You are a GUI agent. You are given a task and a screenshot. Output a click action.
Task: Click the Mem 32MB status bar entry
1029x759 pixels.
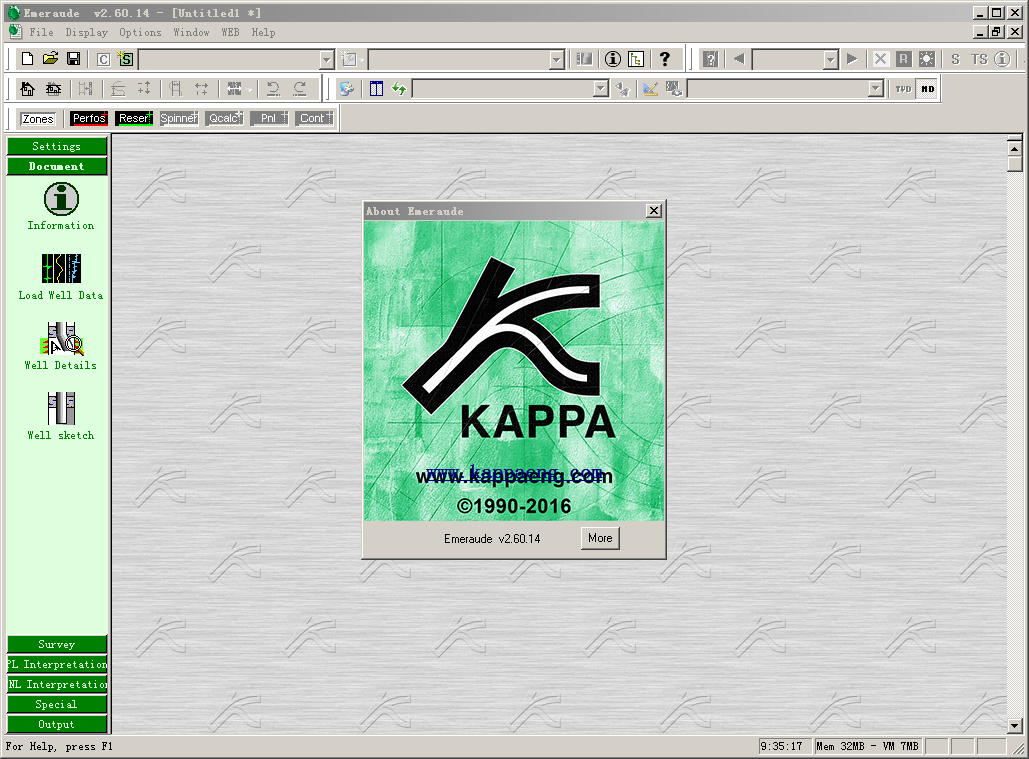point(867,747)
